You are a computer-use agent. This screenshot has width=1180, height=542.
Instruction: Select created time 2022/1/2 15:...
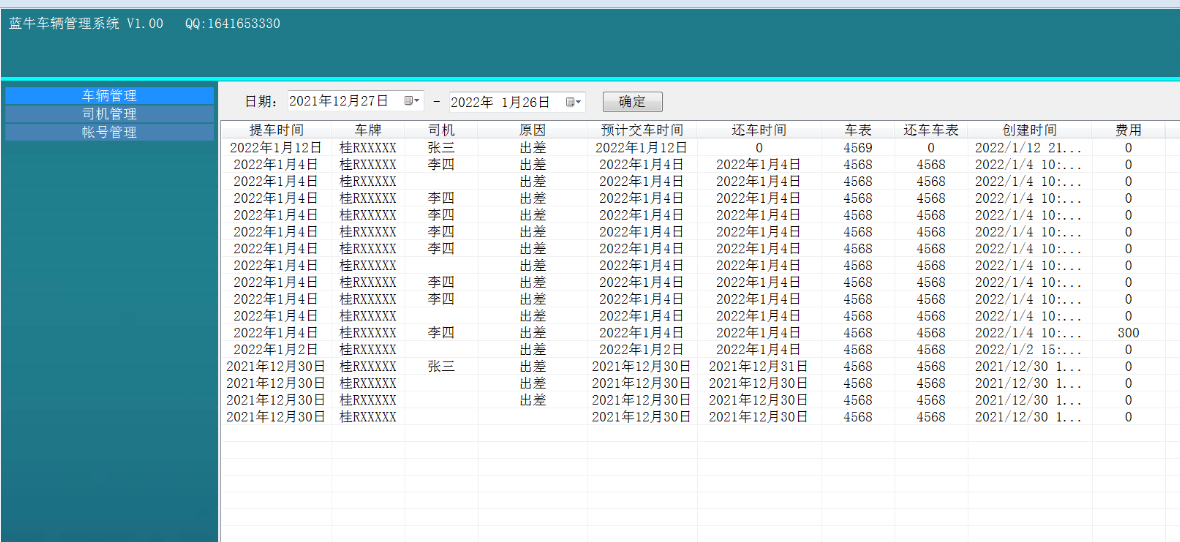tap(1028, 349)
